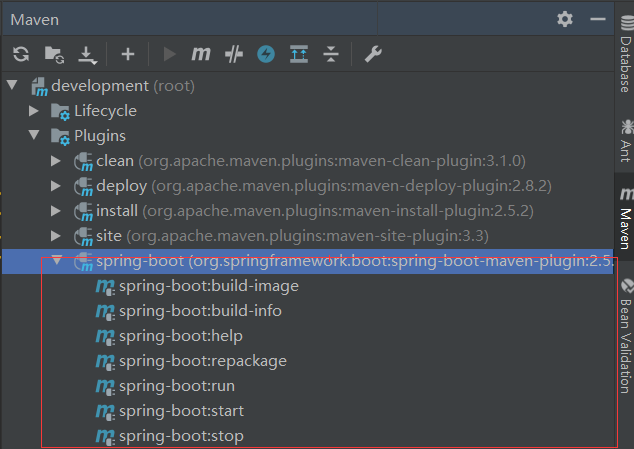Viewport: 634px width, 449px height.
Task: Click the deploy plugin plug icon
Action: point(83,187)
